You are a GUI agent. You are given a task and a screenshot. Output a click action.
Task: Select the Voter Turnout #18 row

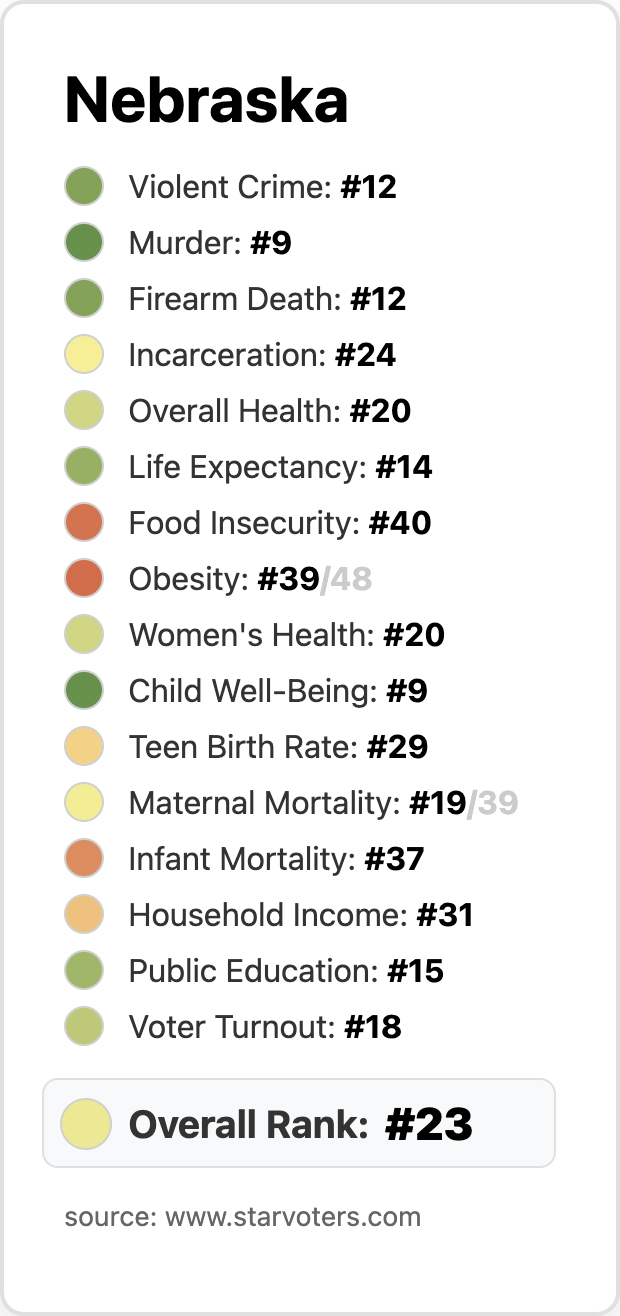click(x=265, y=1027)
